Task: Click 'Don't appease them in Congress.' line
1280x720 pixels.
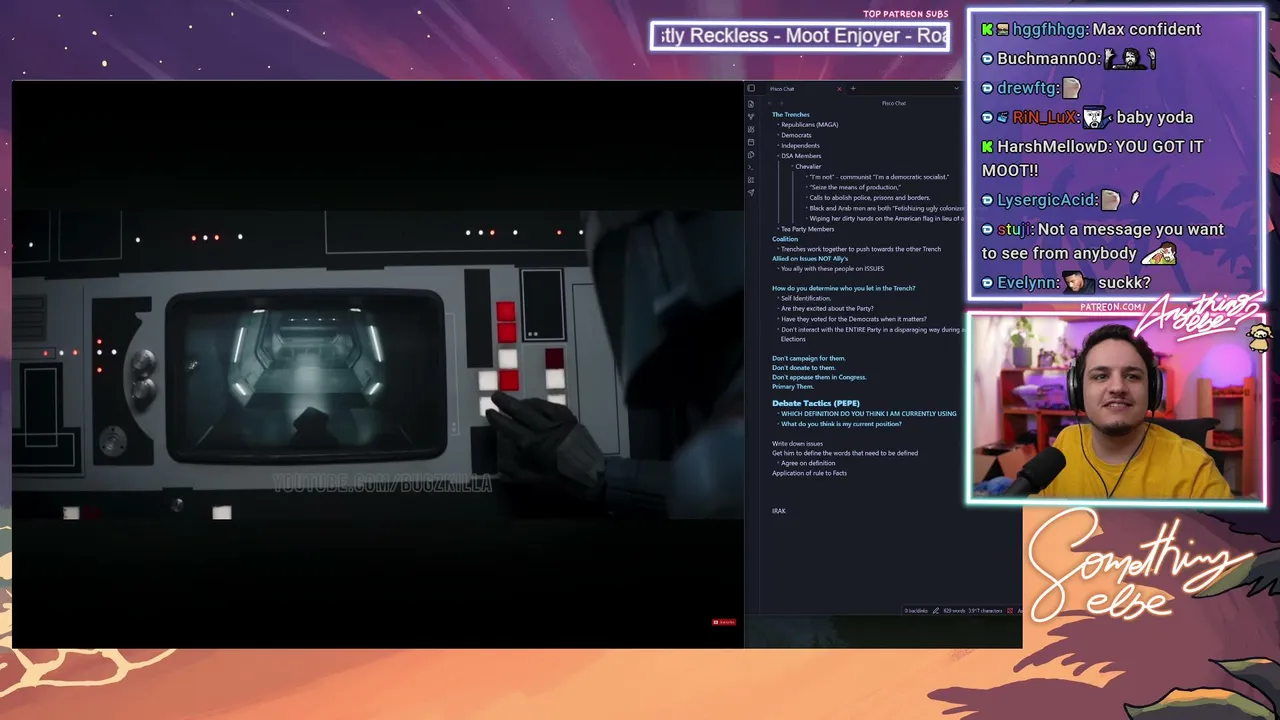Action: tap(819, 377)
